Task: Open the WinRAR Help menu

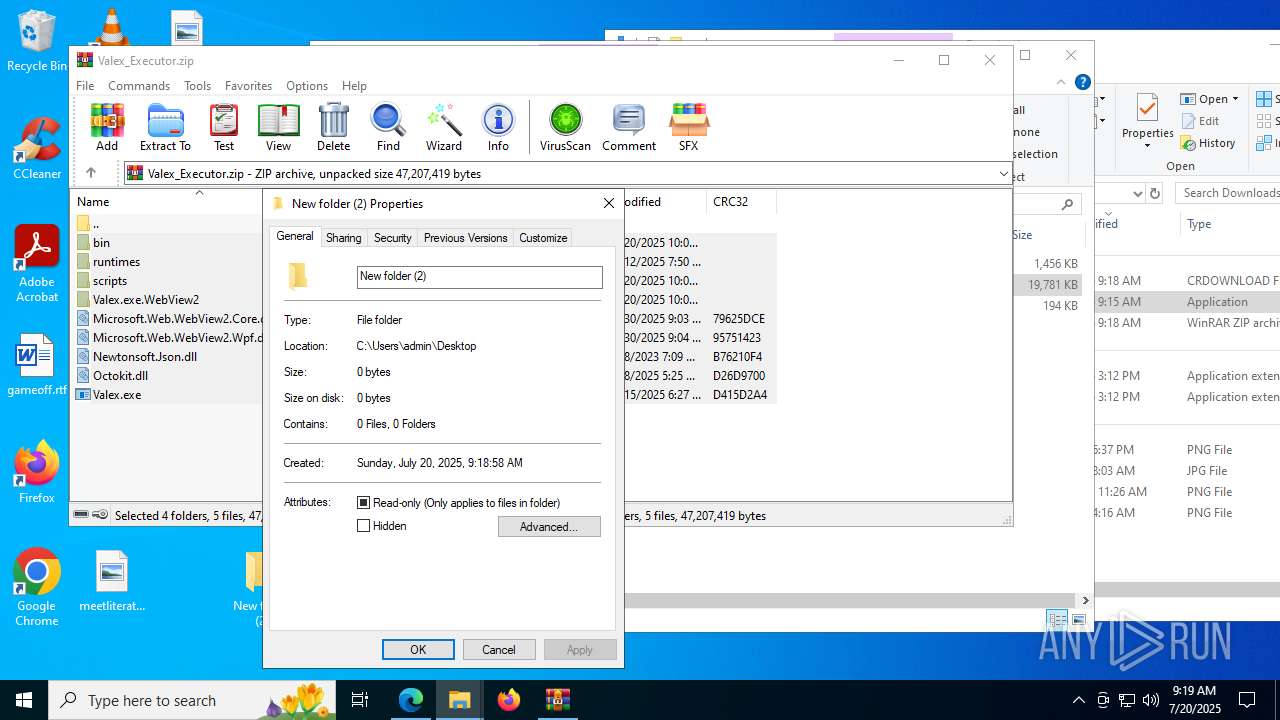Action: [354, 86]
